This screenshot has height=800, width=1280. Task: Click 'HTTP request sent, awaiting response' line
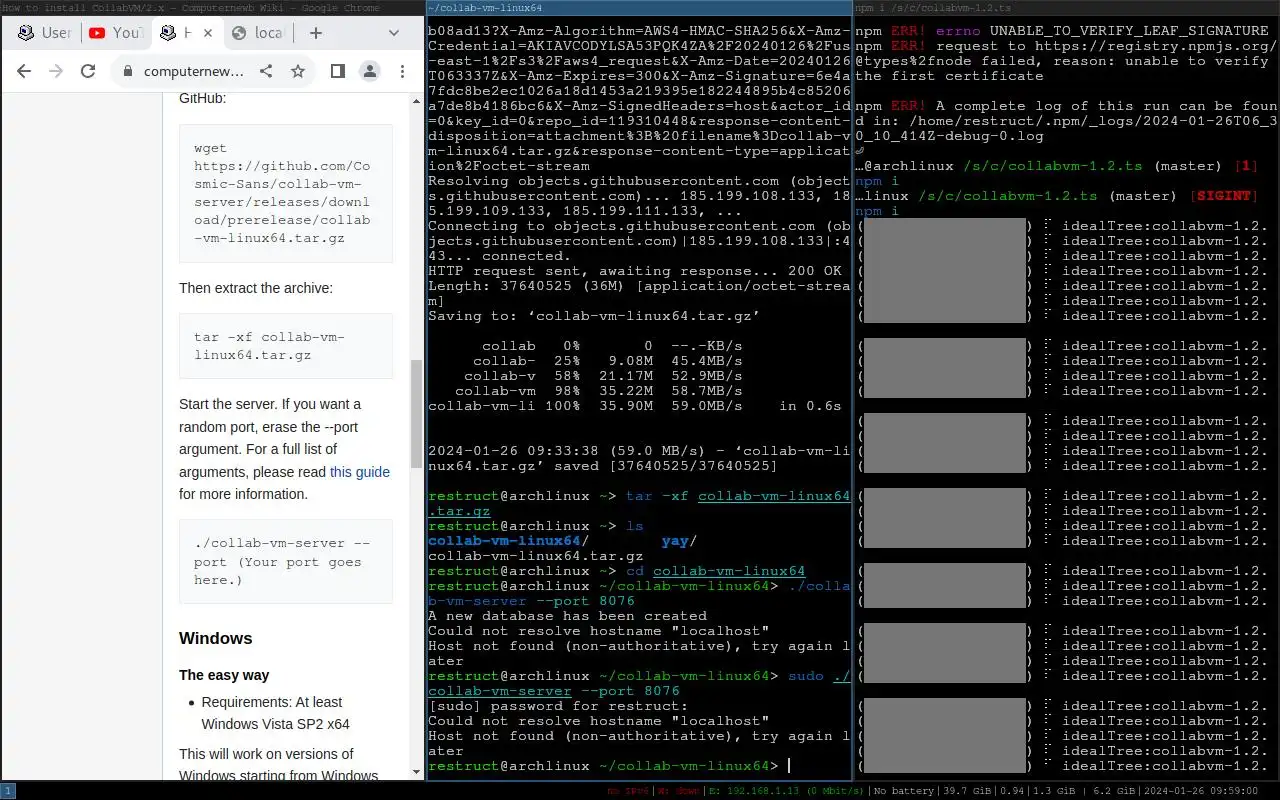click(x=635, y=271)
